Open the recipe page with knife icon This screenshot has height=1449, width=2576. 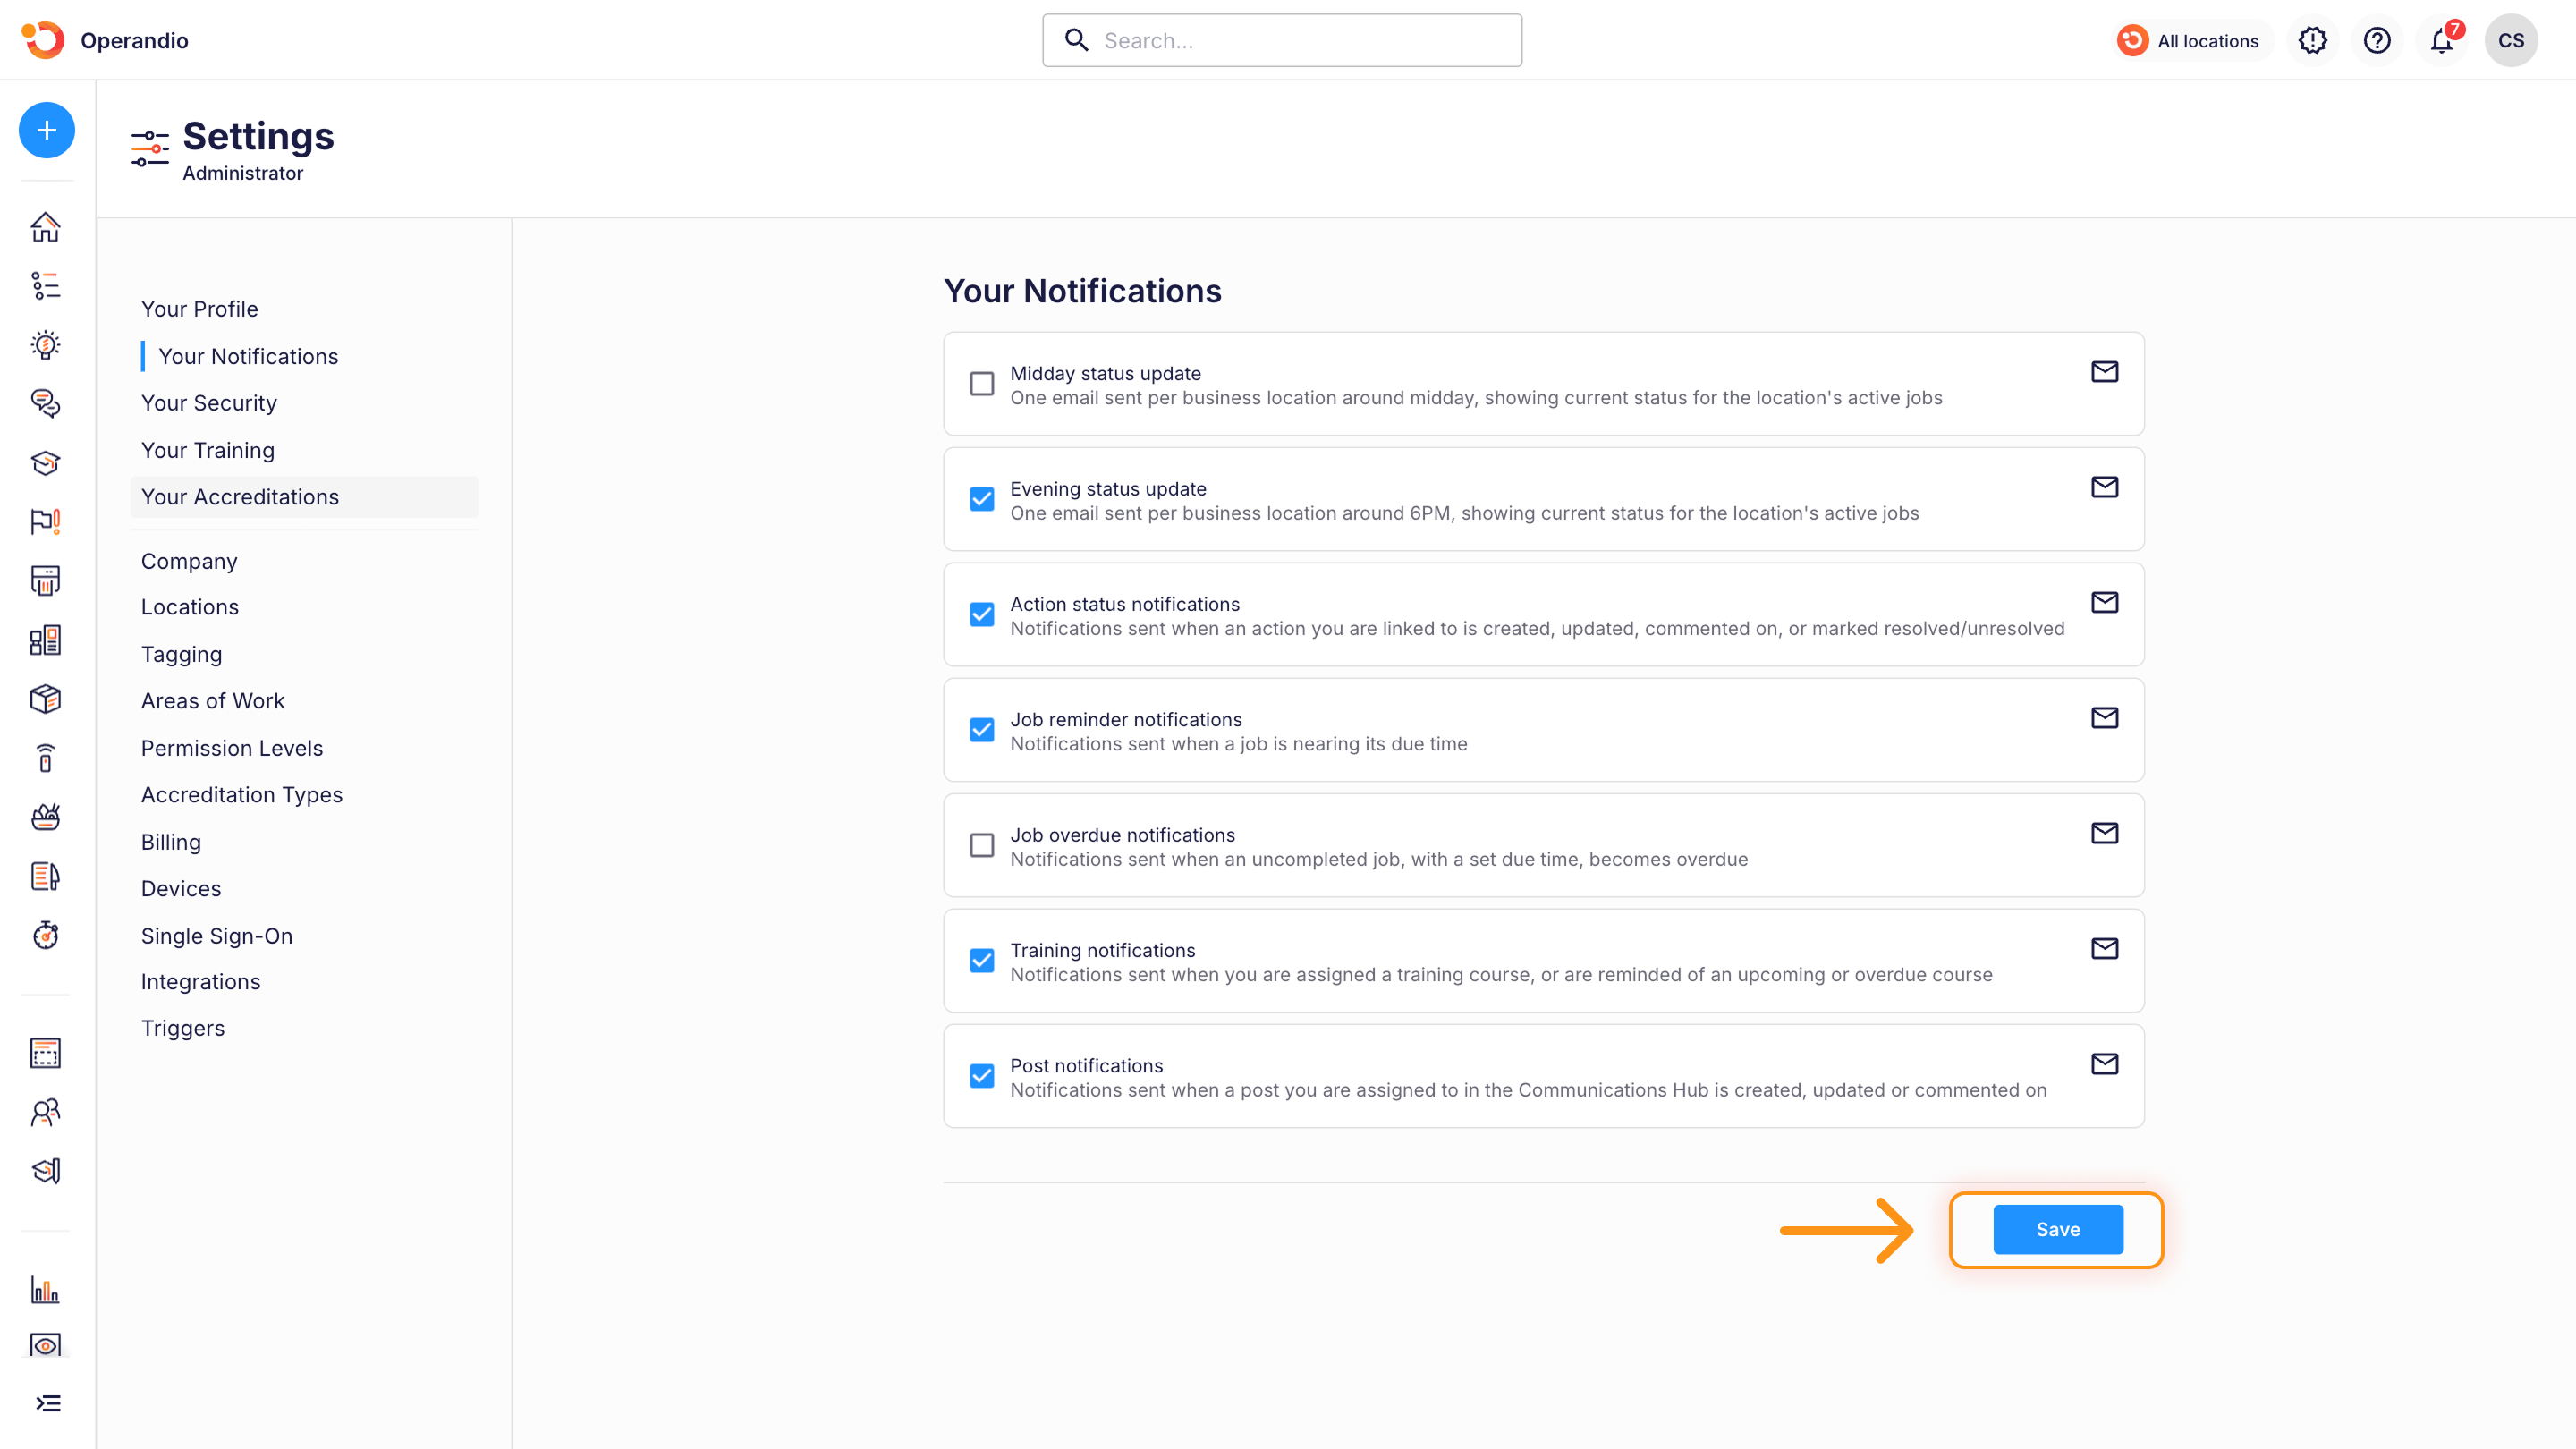coord(46,876)
